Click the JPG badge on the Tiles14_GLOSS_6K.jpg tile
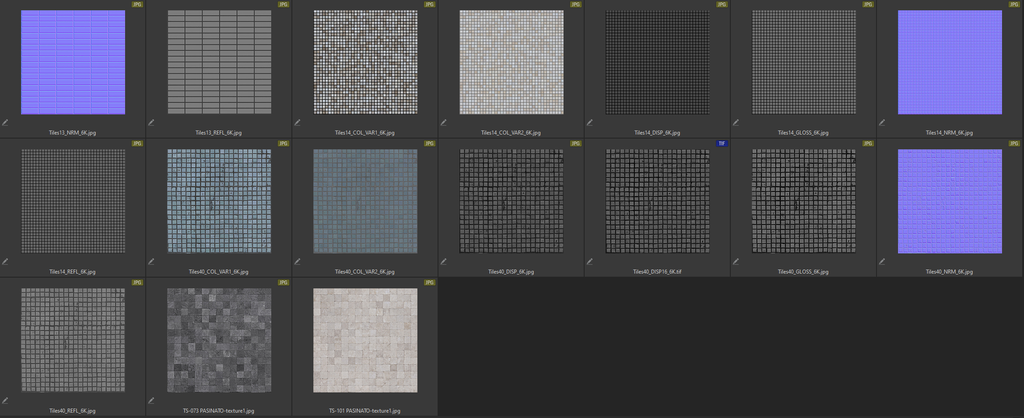This screenshot has height=418, width=1024. coord(867,5)
